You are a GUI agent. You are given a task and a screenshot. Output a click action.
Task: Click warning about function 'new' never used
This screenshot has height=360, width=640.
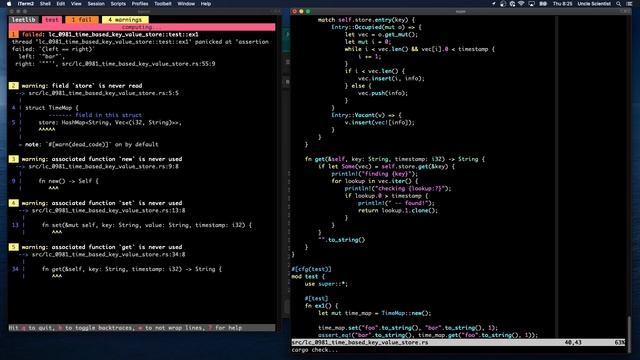click(102, 159)
